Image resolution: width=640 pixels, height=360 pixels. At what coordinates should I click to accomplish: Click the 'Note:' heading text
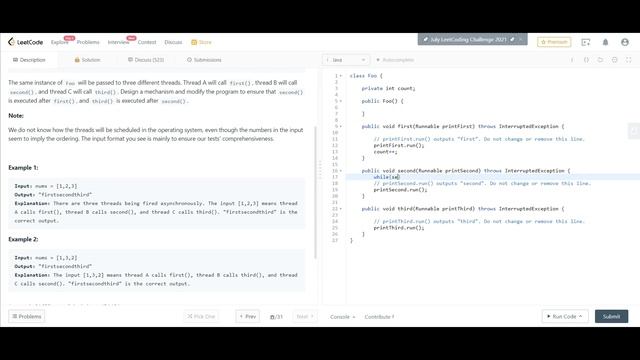[16, 116]
